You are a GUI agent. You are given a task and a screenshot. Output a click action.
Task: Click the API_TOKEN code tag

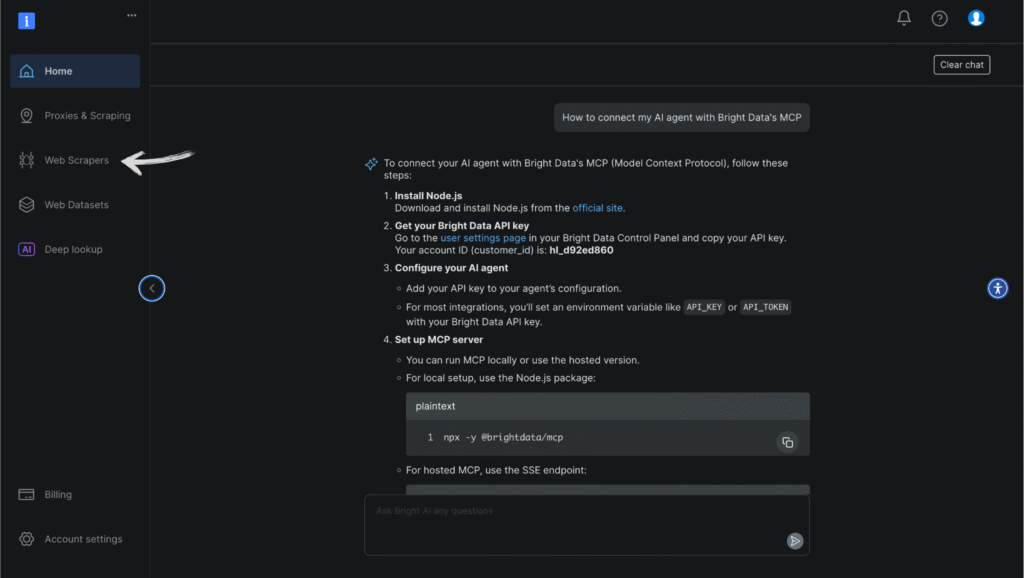765,307
